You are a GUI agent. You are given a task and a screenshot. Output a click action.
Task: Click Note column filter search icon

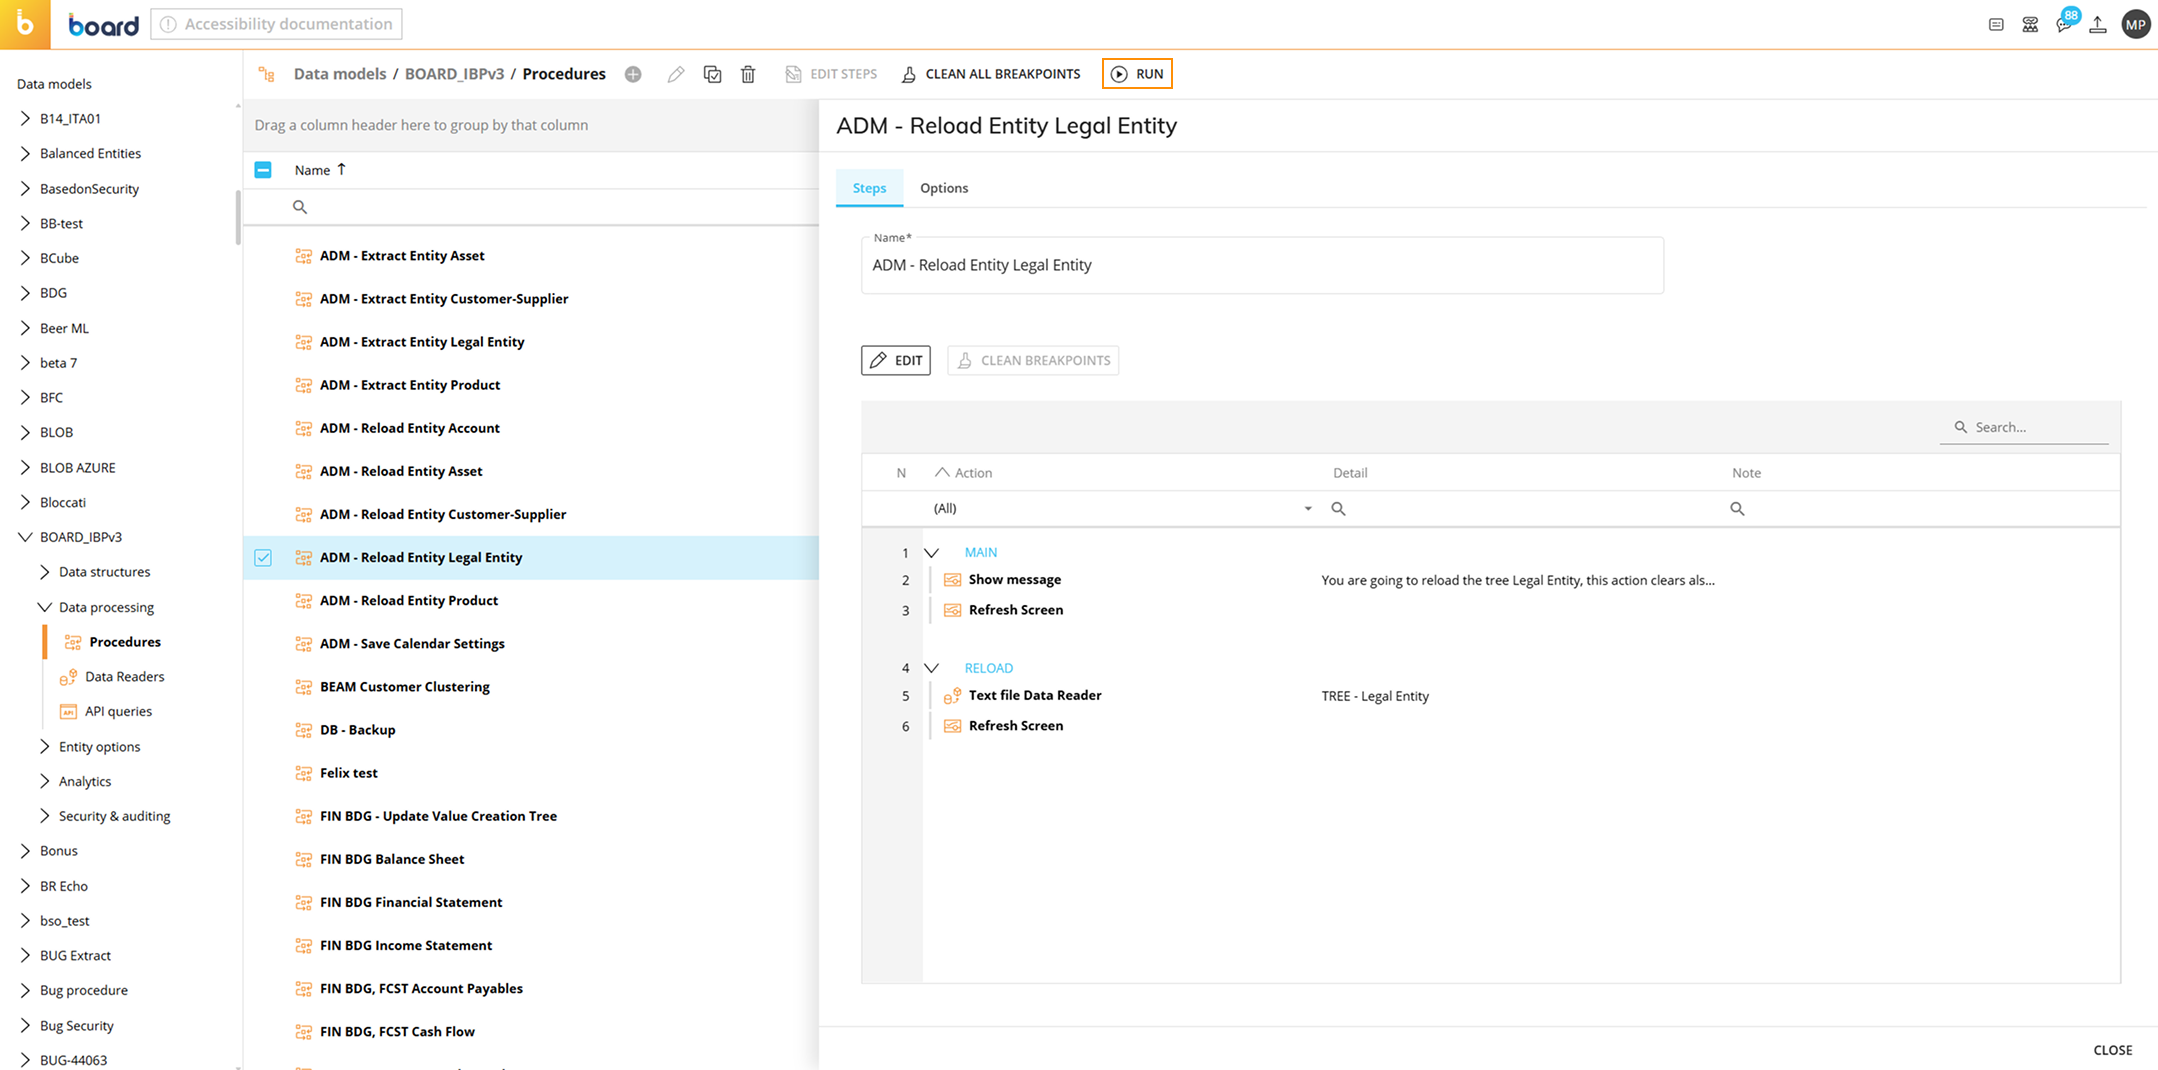point(1737,509)
